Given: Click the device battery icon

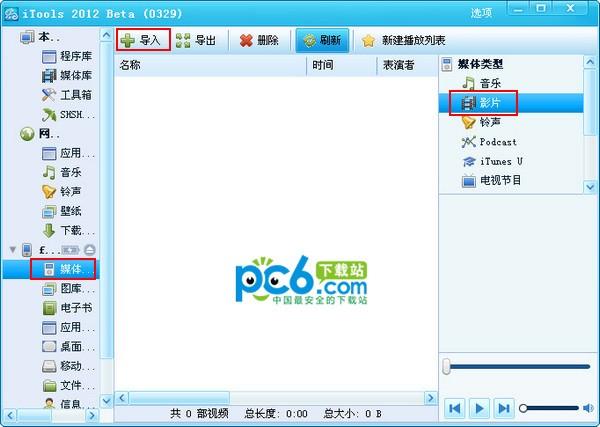Looking at the screenshot, I should point(70,250).
